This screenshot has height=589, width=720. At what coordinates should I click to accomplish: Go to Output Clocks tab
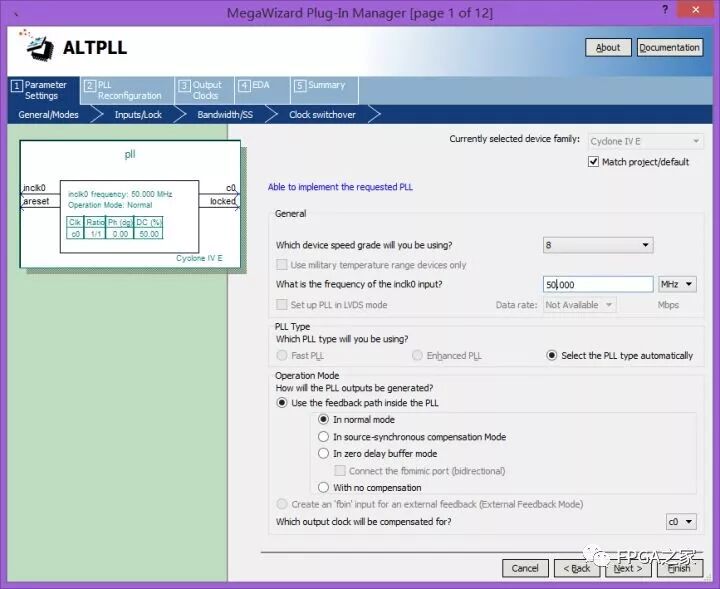200,90
